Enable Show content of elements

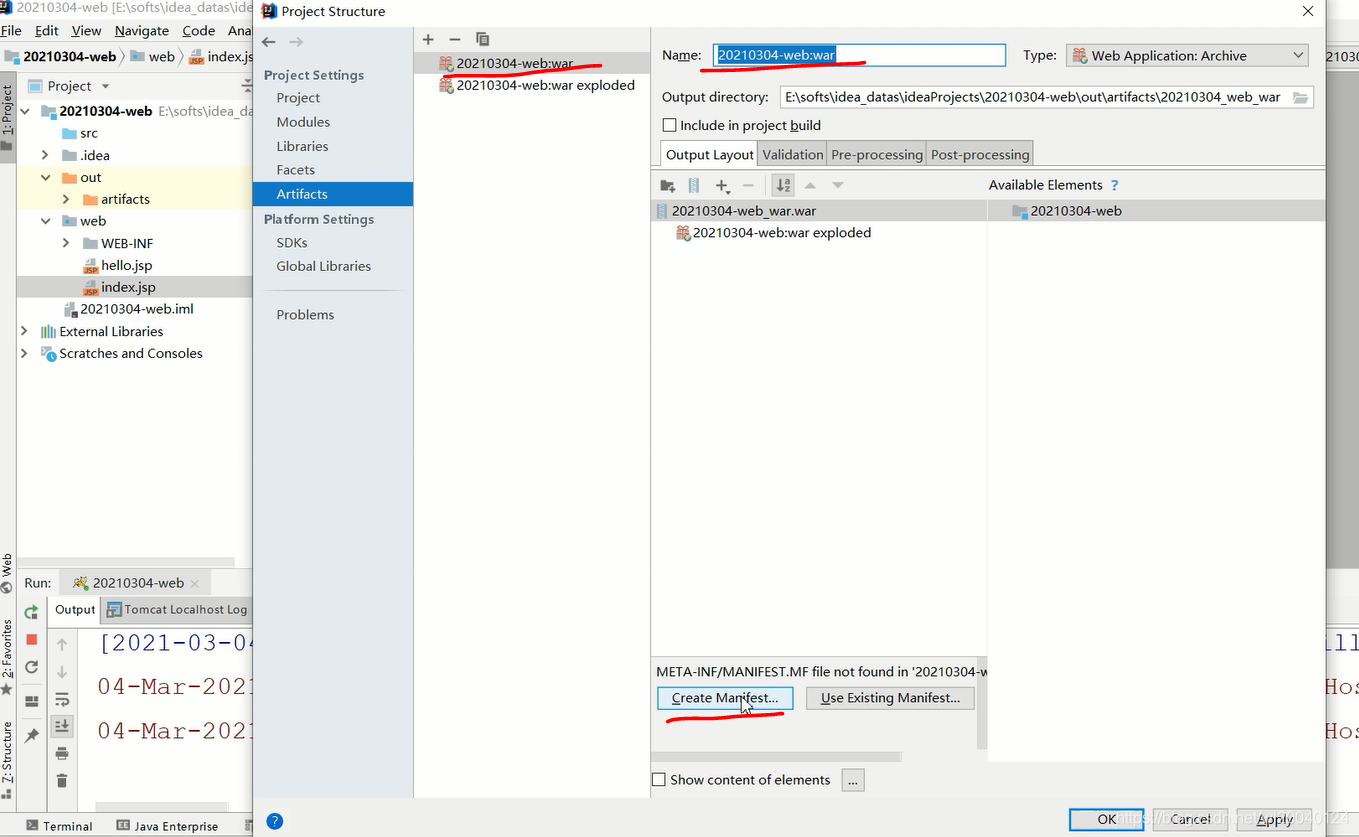pyautogui.click(x=659, y=780)
